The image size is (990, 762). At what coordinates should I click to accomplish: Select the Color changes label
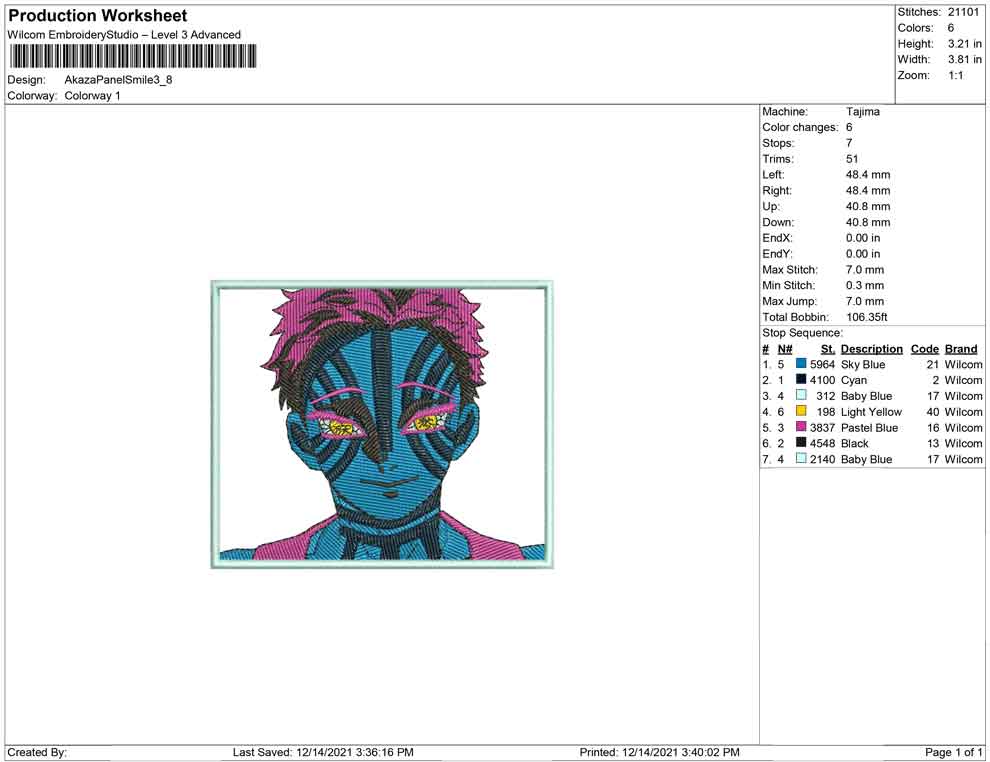click(x=800, y=127)
